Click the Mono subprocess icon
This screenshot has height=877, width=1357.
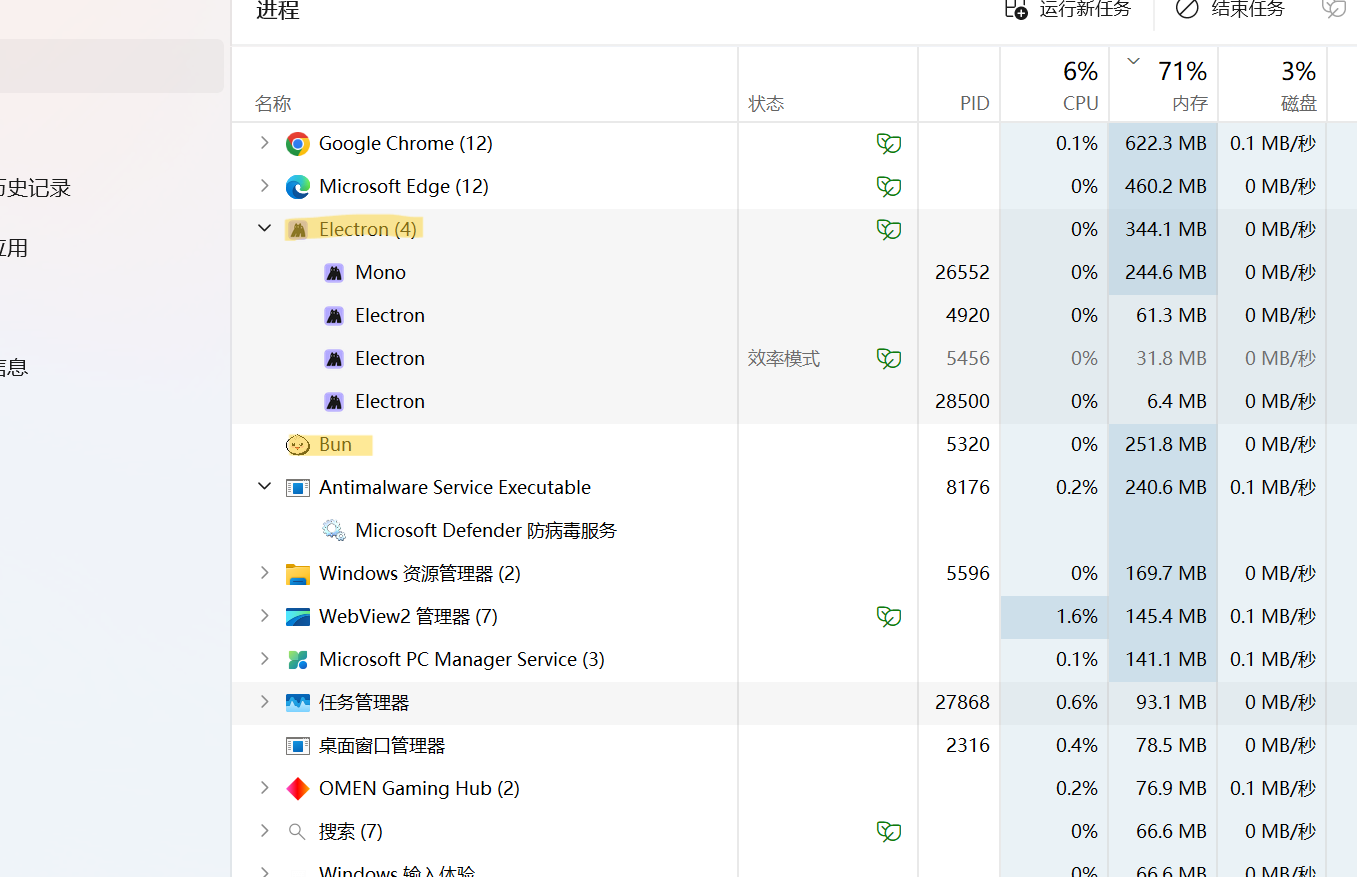(334, 273)
